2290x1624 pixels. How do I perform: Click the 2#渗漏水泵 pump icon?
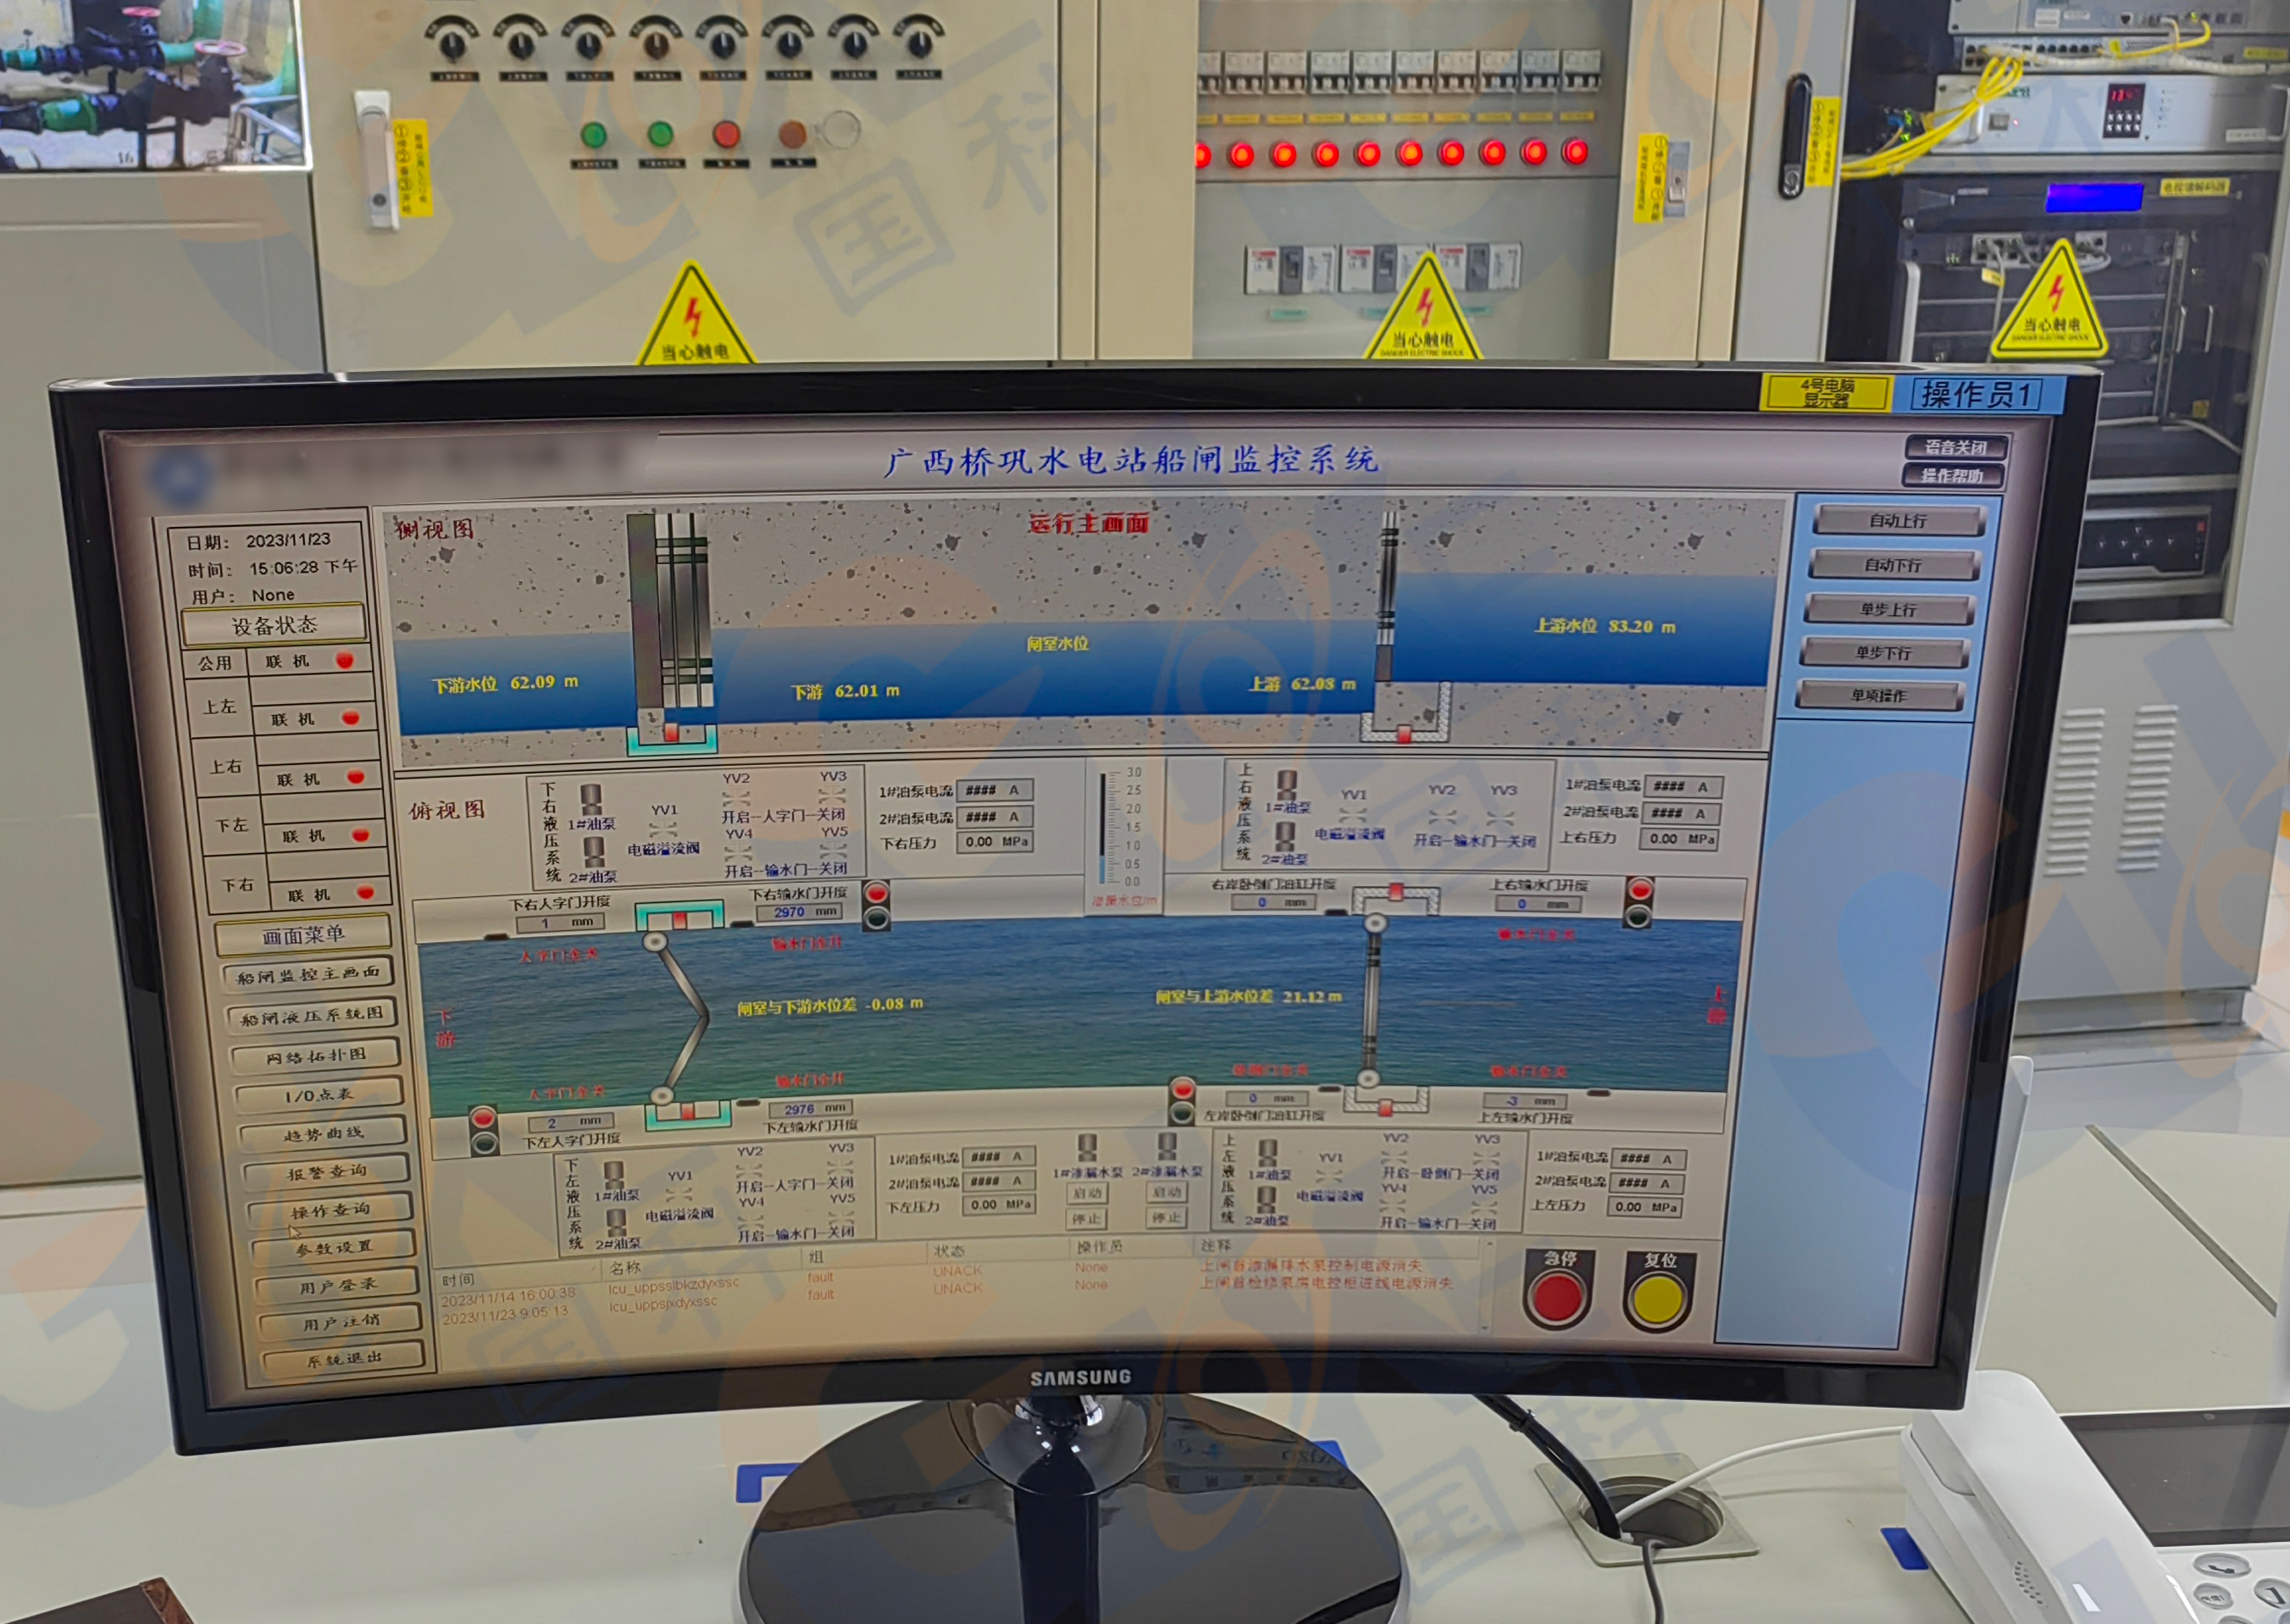click(x=1167, y=1145)
